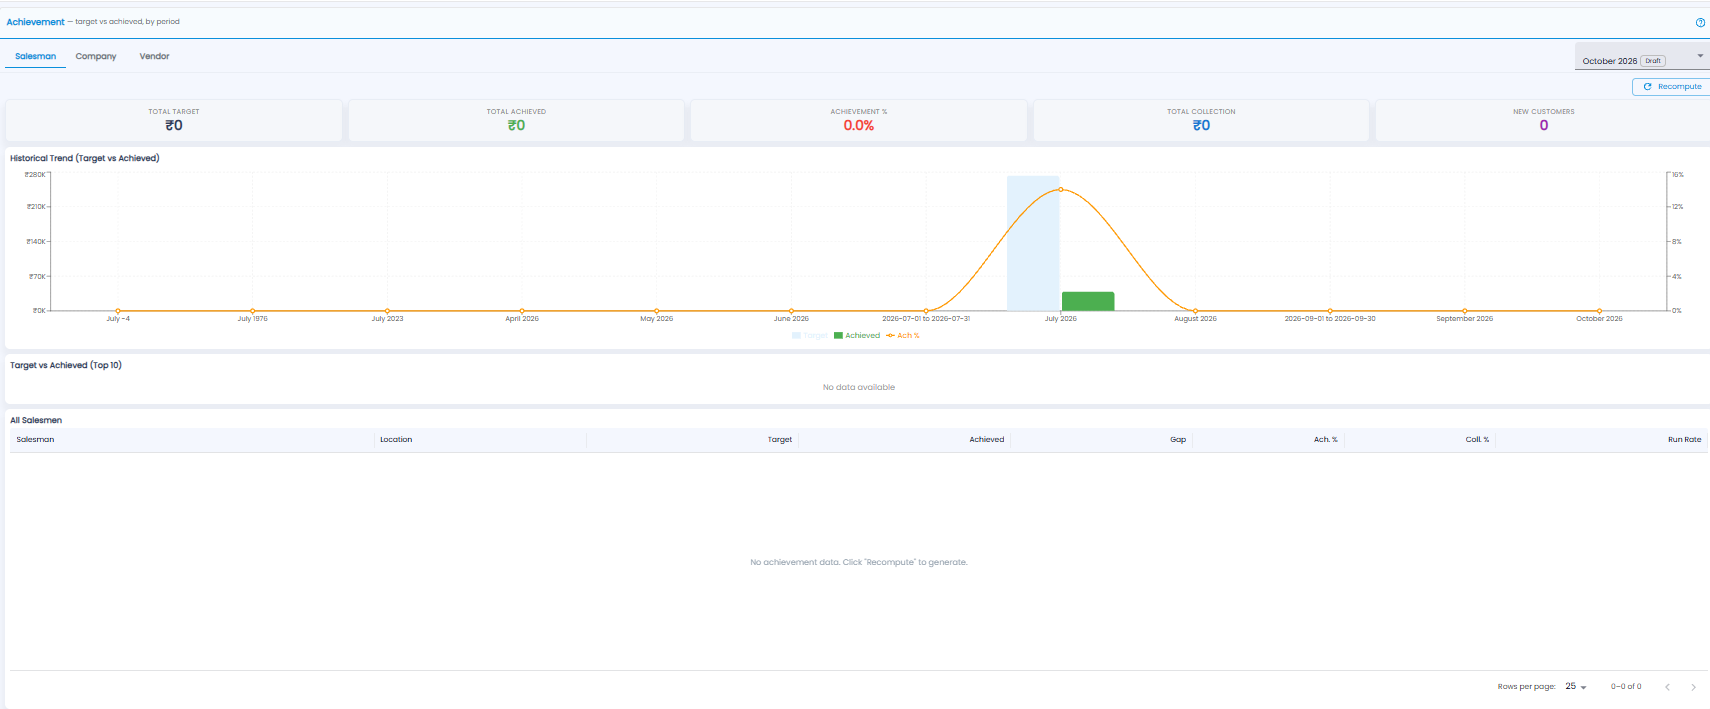Click the 'Target vs Achieved (Top 10)' heading
This screenshot has height=709, width=1710.
[x=66, y=365]
